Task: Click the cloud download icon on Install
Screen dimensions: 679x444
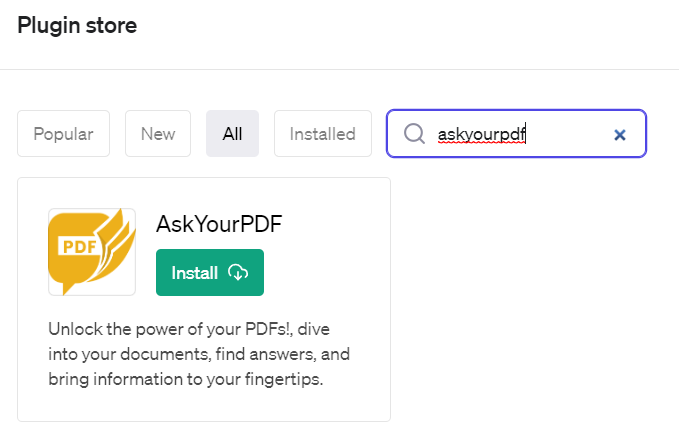Action: point(238,273)
